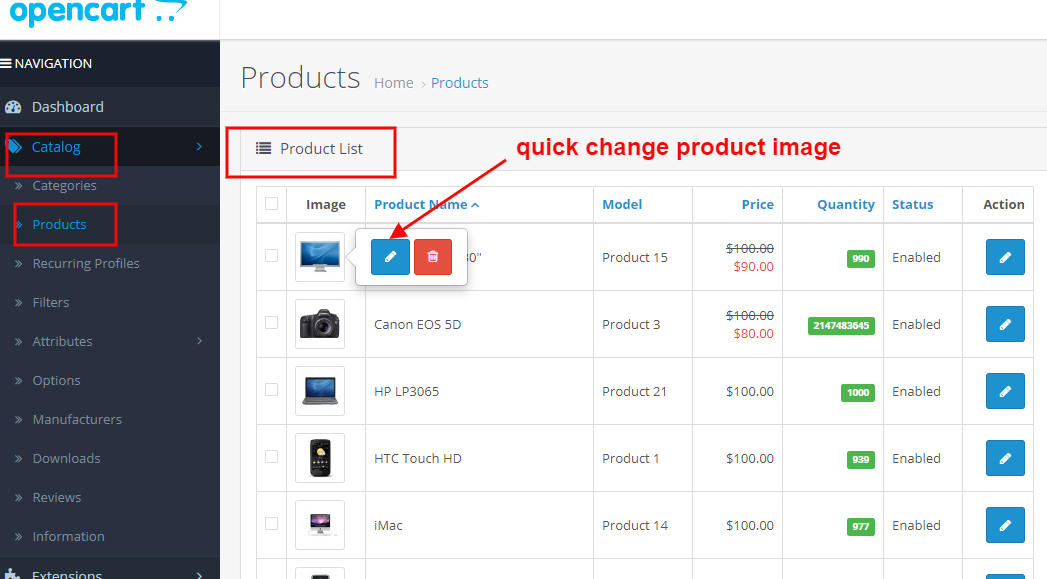Click Products breadcrumb link
Screen dimensions: 1047x579
click(459, 83)
